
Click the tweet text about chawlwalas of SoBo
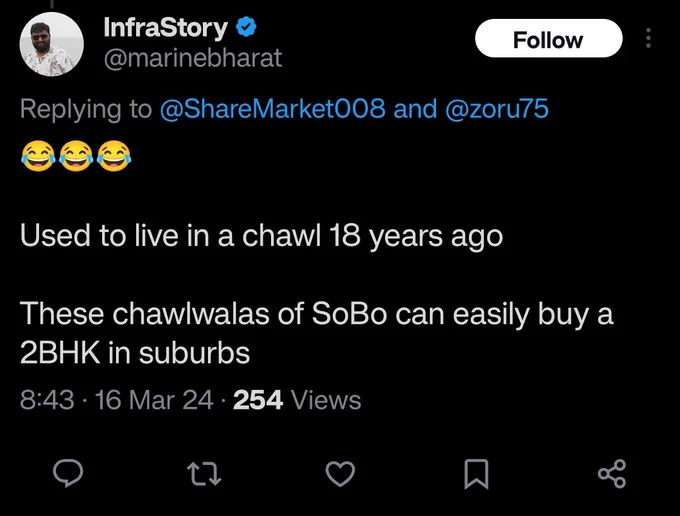[x=316, y=333]
